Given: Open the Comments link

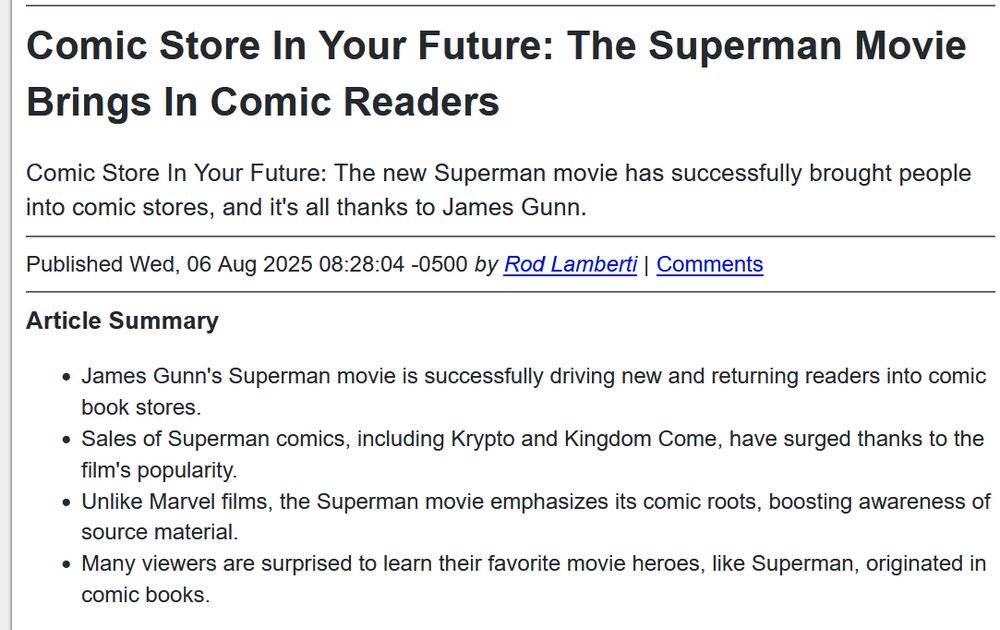Looking at the screenshot, I should coord(709,264).
